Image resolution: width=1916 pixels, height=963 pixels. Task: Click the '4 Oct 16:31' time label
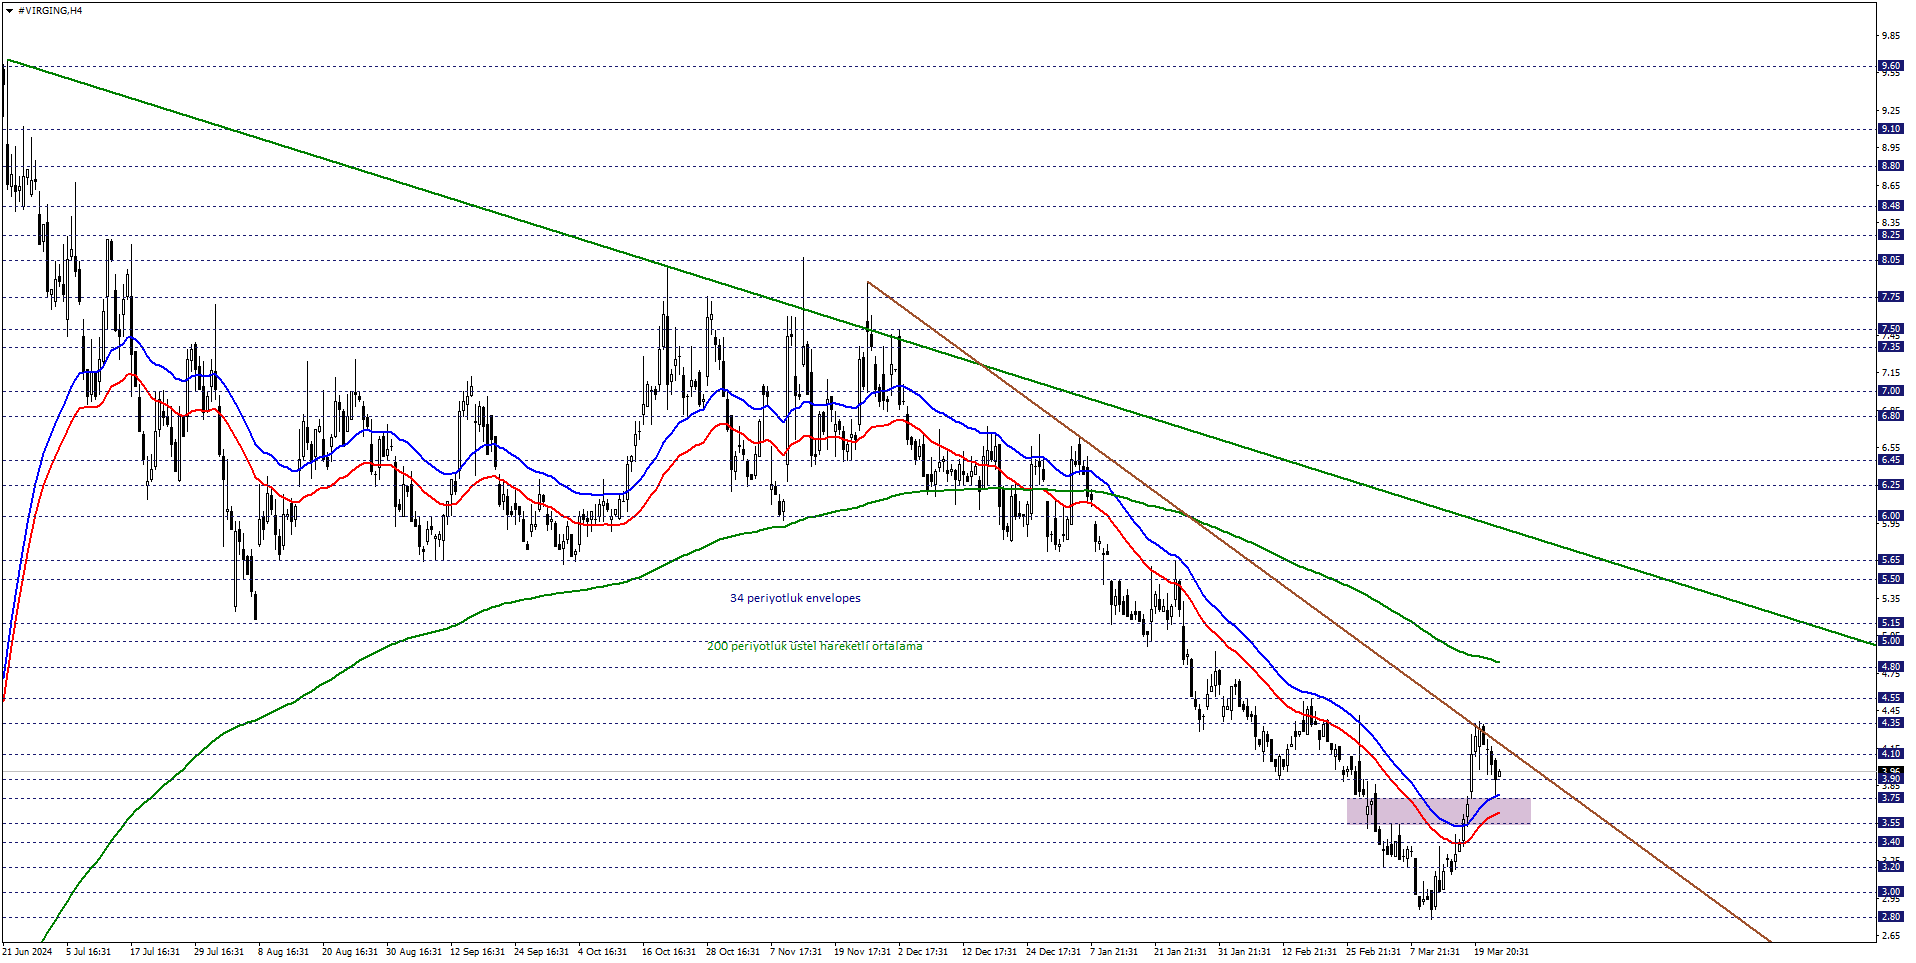603,952
